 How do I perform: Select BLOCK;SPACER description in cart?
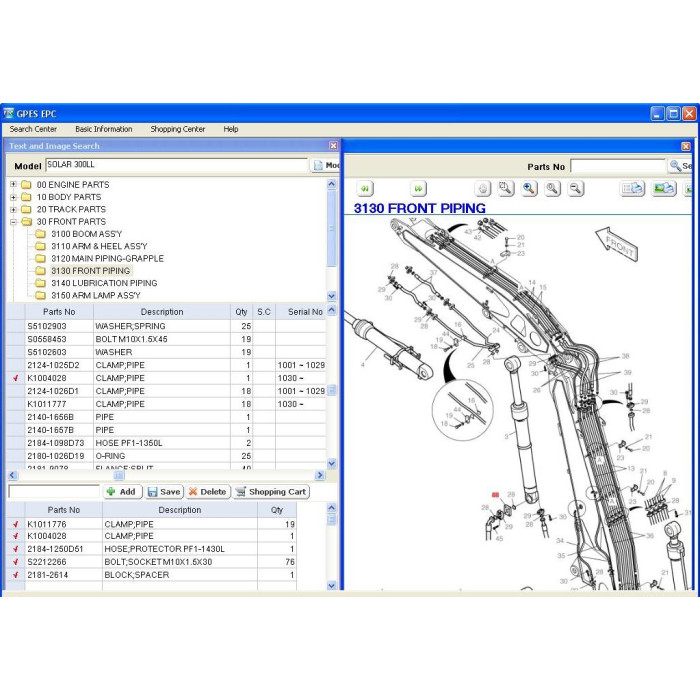137,575
